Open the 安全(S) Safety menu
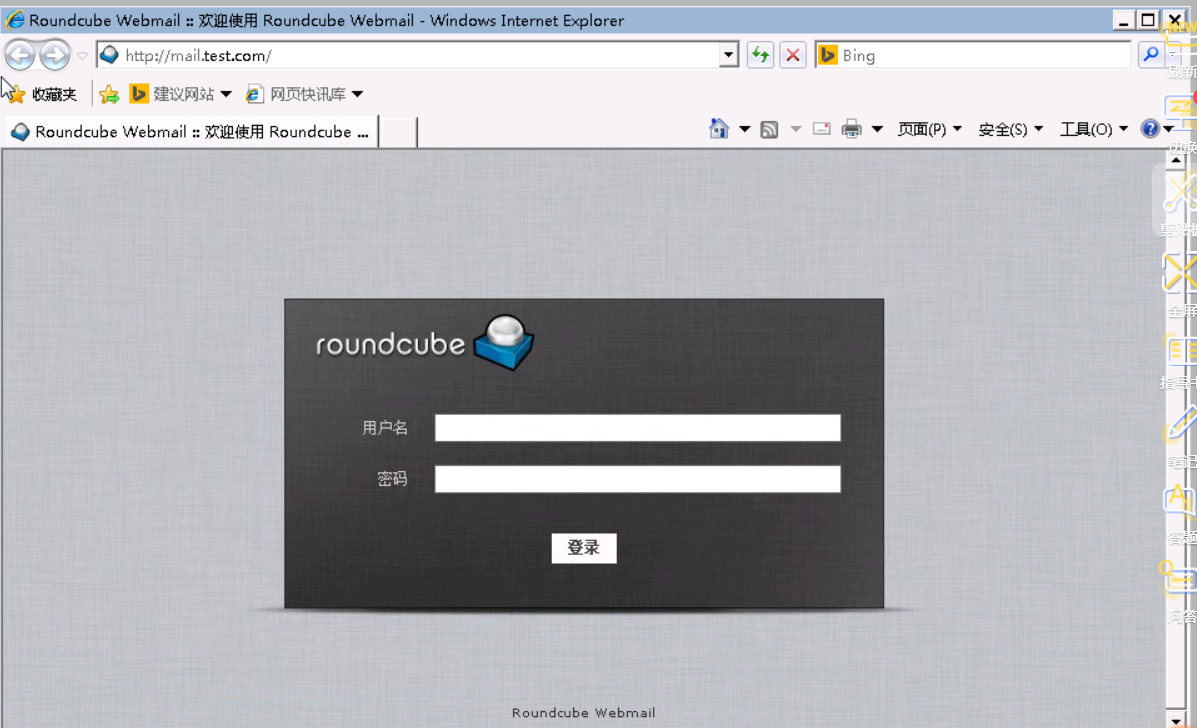Viewport: 1197px width, 728px height. coord(1010,129)
